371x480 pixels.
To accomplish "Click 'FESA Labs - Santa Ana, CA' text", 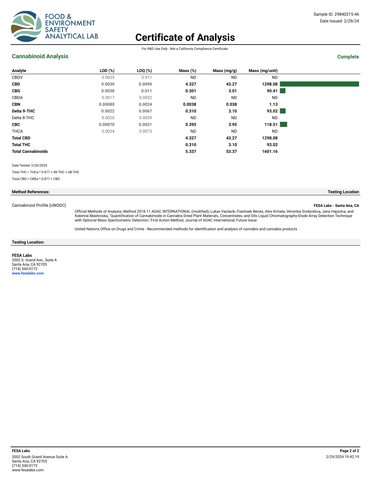I will 336,206.
